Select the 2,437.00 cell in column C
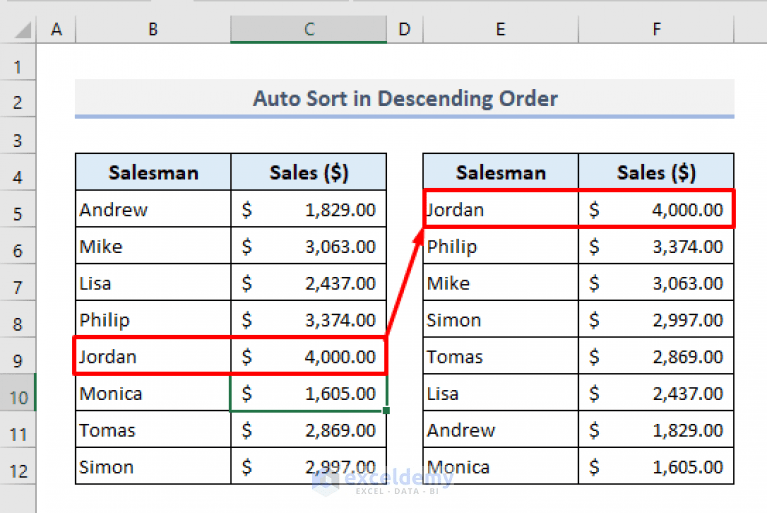Viewport: 767px width, 513px height. pos(309,283)
